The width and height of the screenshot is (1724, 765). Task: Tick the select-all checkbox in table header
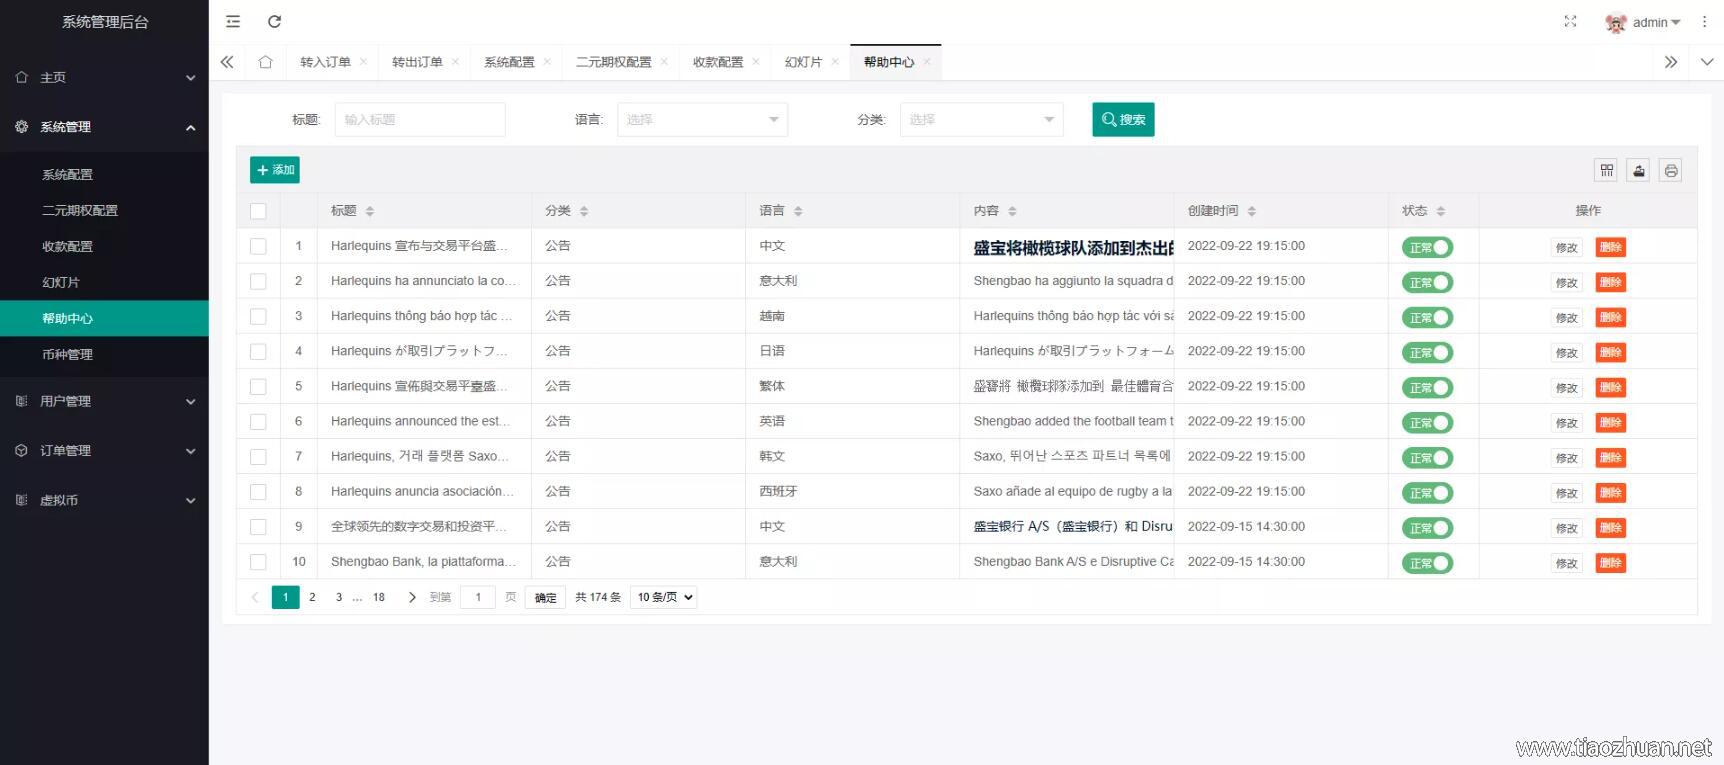tap(258, 211)
